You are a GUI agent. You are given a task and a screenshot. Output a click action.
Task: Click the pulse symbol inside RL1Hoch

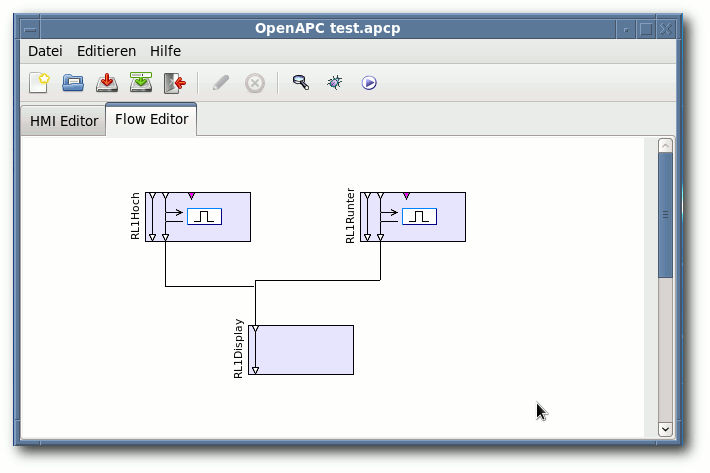tap(204, 216)
